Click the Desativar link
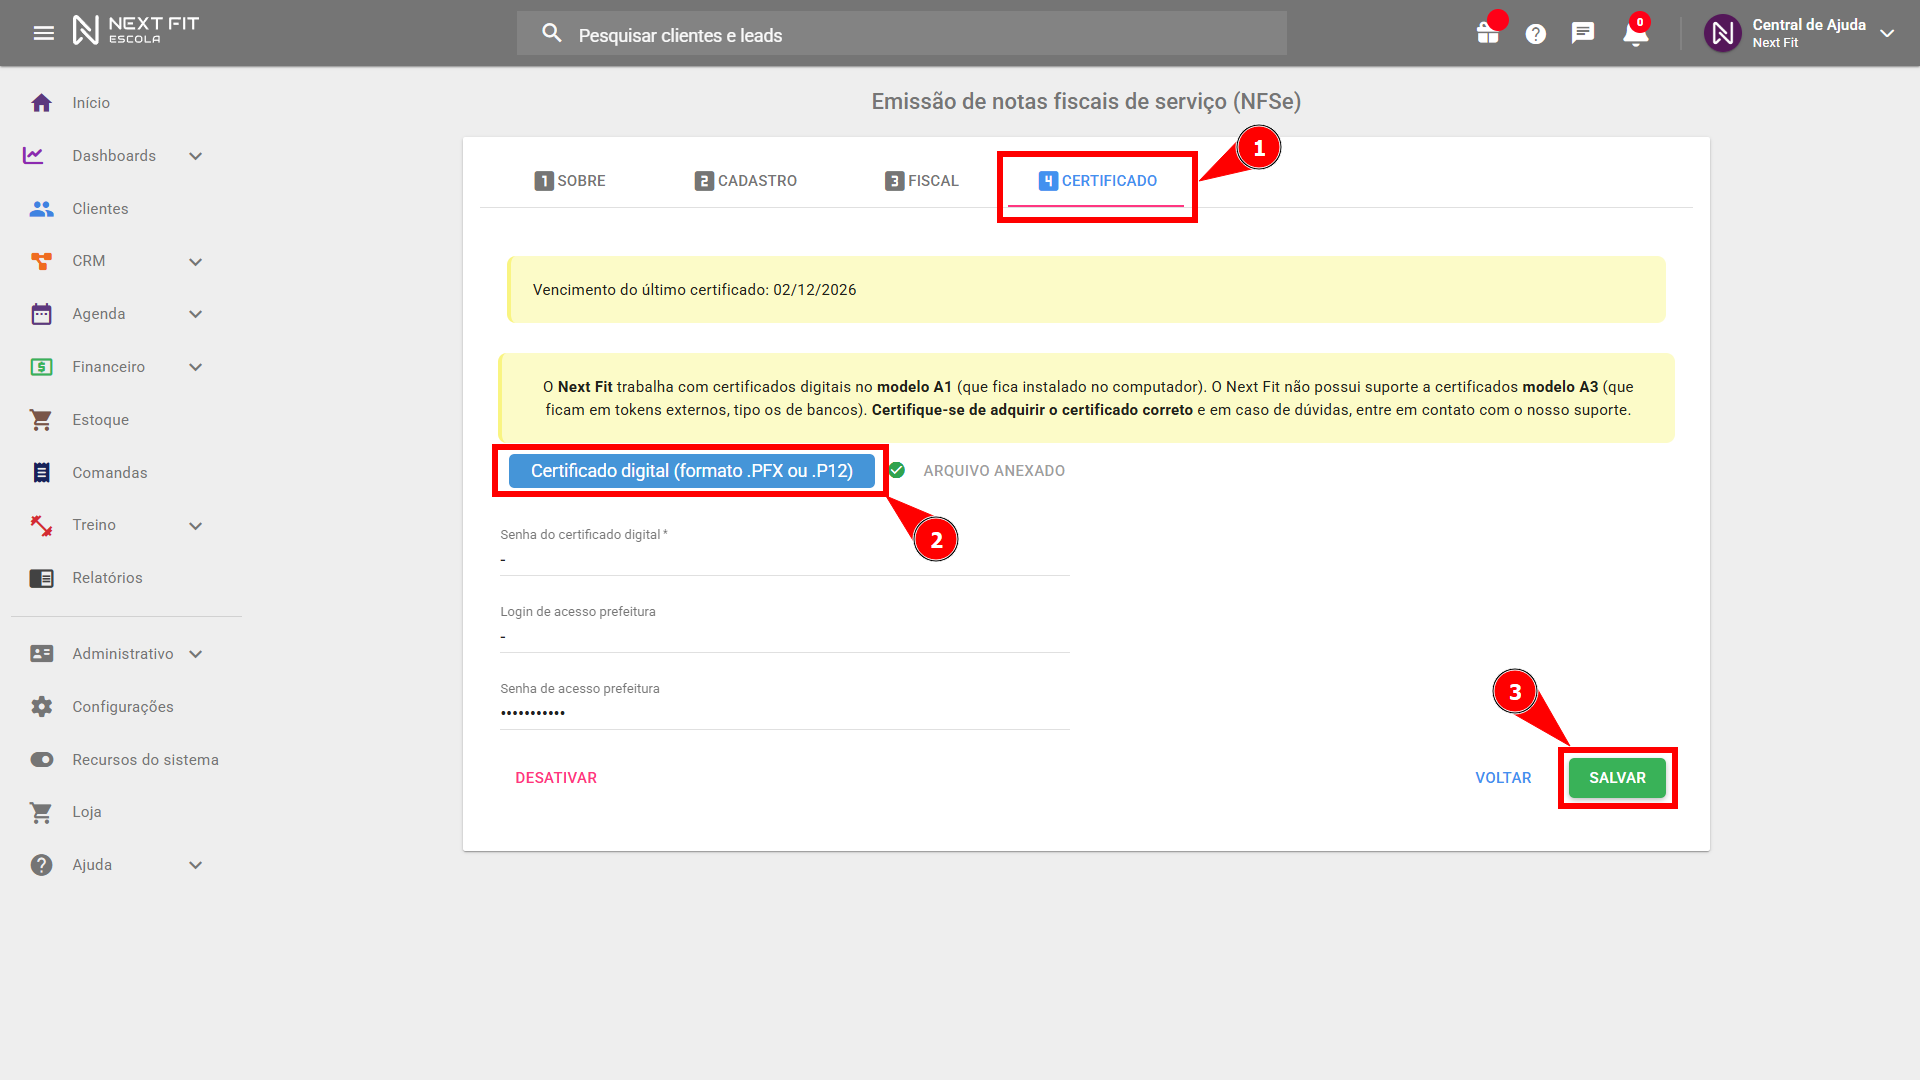This screenshot has height=1080, width=1920. [x=556, y=778]
